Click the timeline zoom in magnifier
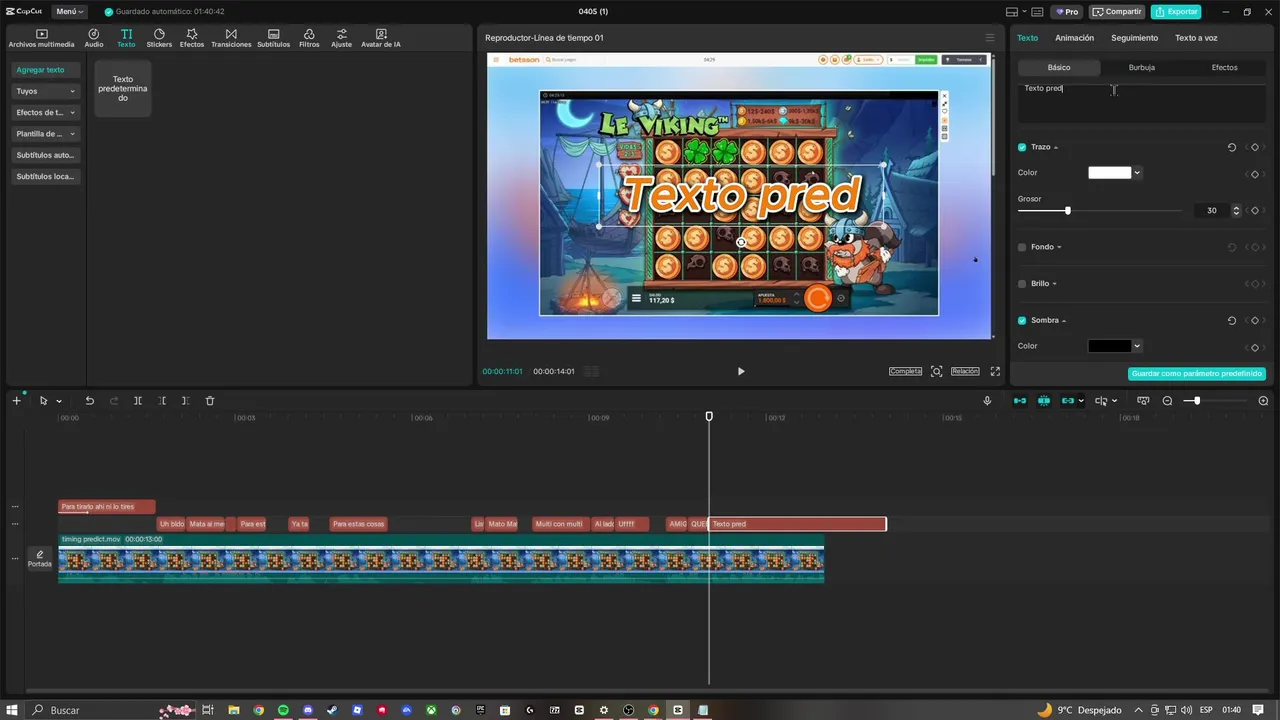The image size is (1280, 720). coord(1263,401)
